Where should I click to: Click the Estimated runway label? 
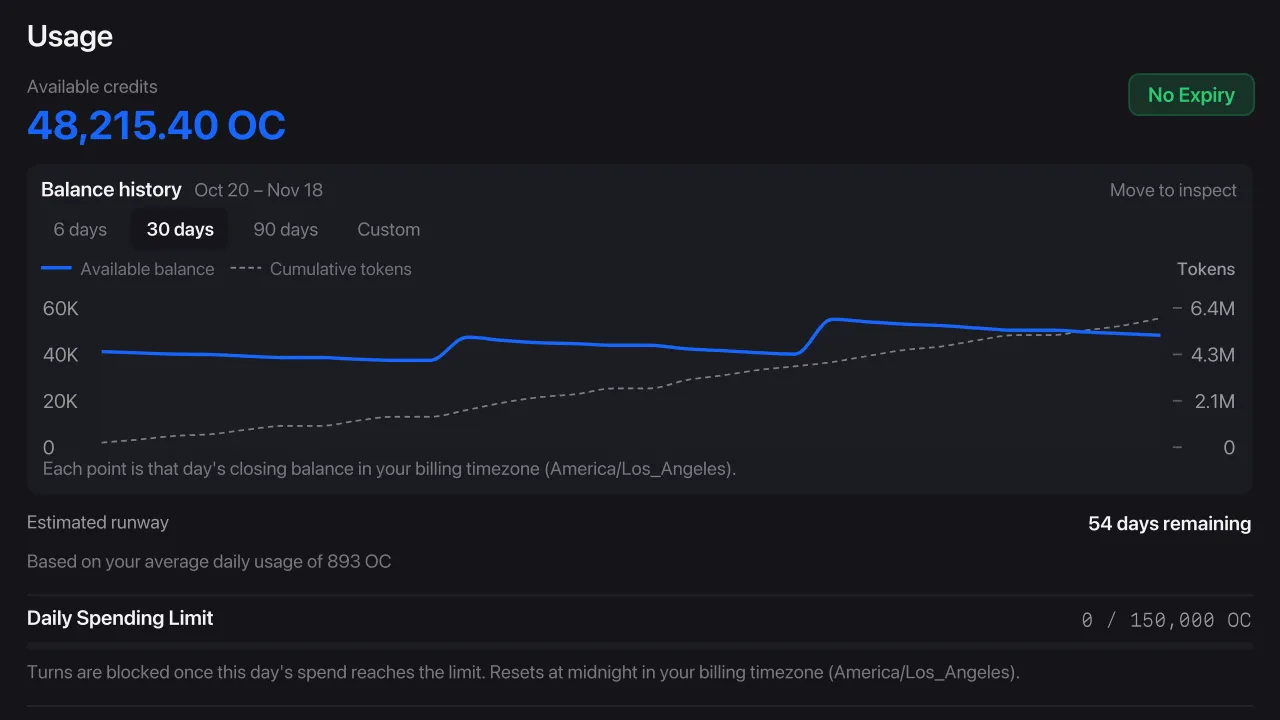coord(98,523)
